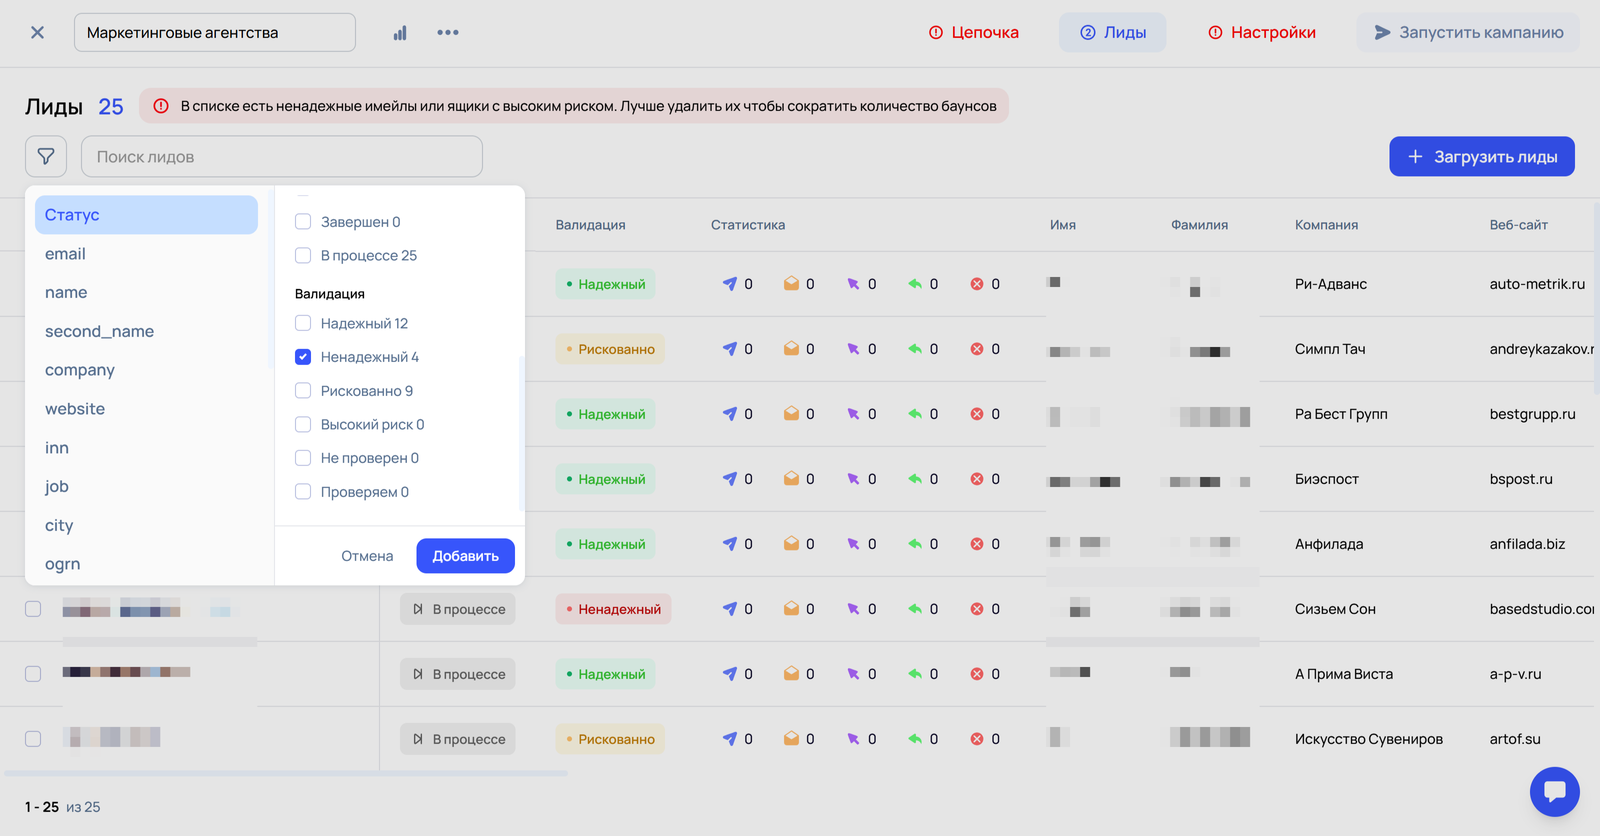This screenshot has width=1600, height=836.
Task: Click the Загрузить лиды button
Action: click(1481, 157)
